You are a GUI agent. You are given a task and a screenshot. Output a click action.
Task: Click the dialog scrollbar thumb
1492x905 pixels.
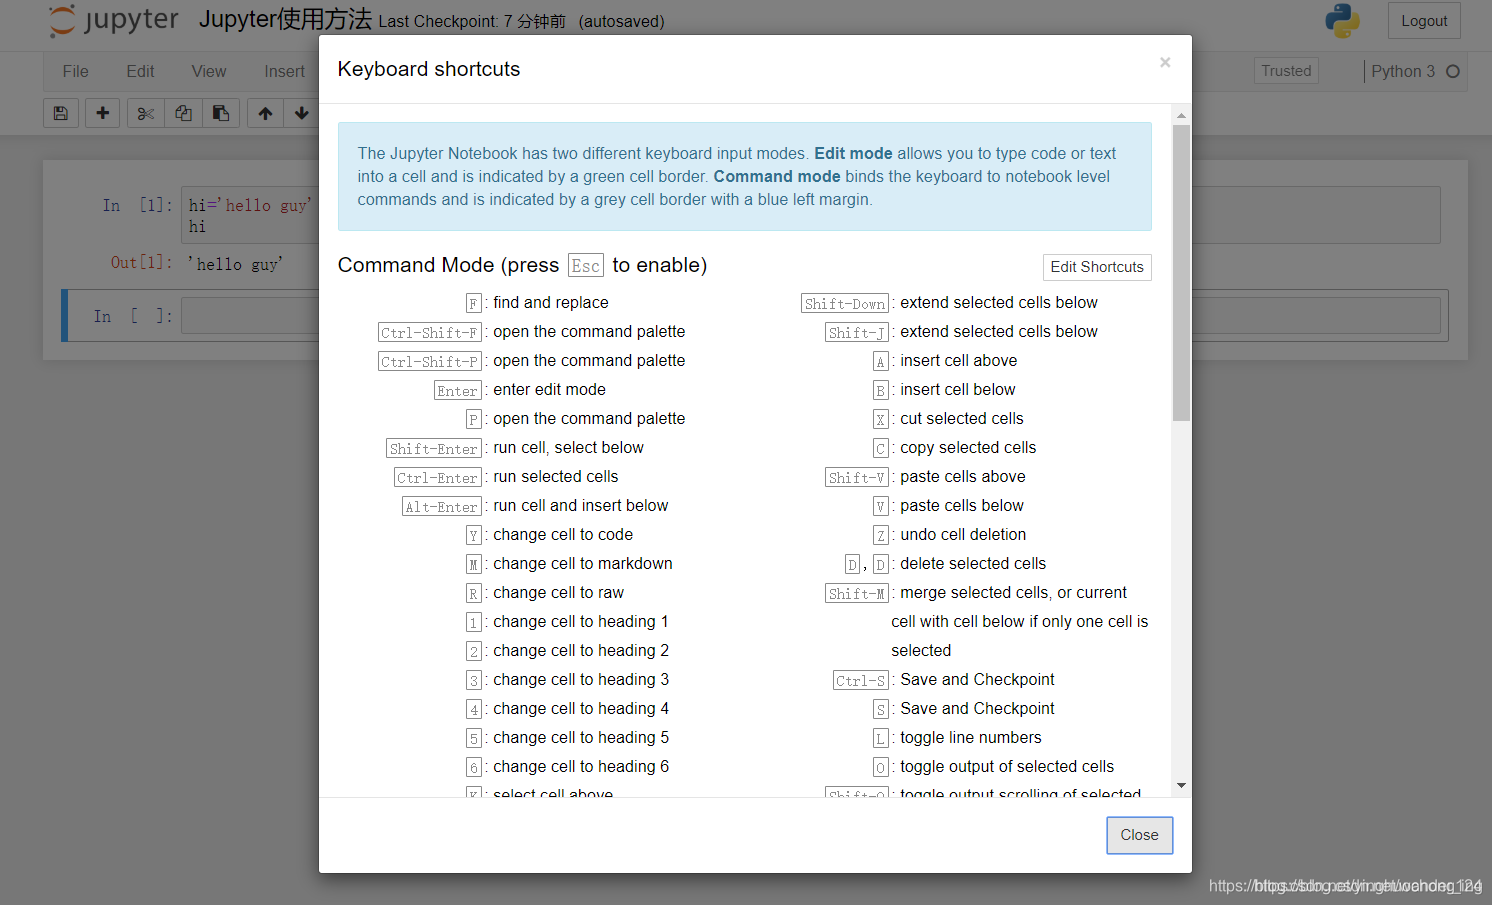tap(1181, 272)
